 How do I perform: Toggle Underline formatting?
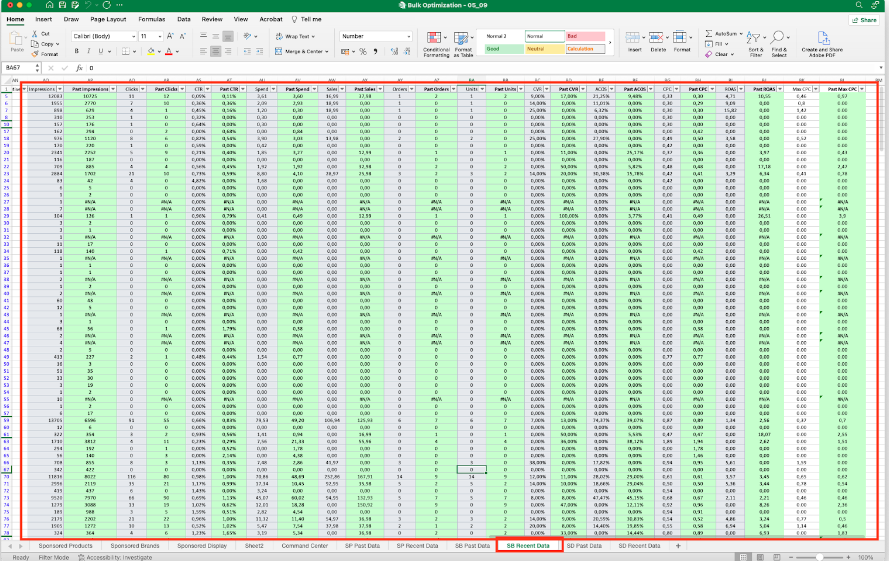(x=101, y=51)
